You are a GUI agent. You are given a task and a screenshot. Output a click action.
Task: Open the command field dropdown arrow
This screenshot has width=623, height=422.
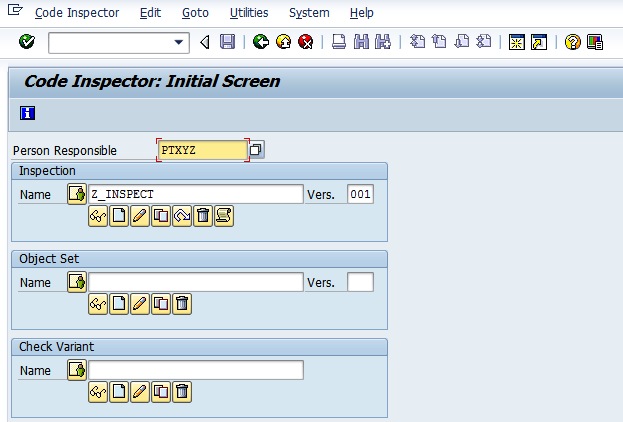(179, 42)
